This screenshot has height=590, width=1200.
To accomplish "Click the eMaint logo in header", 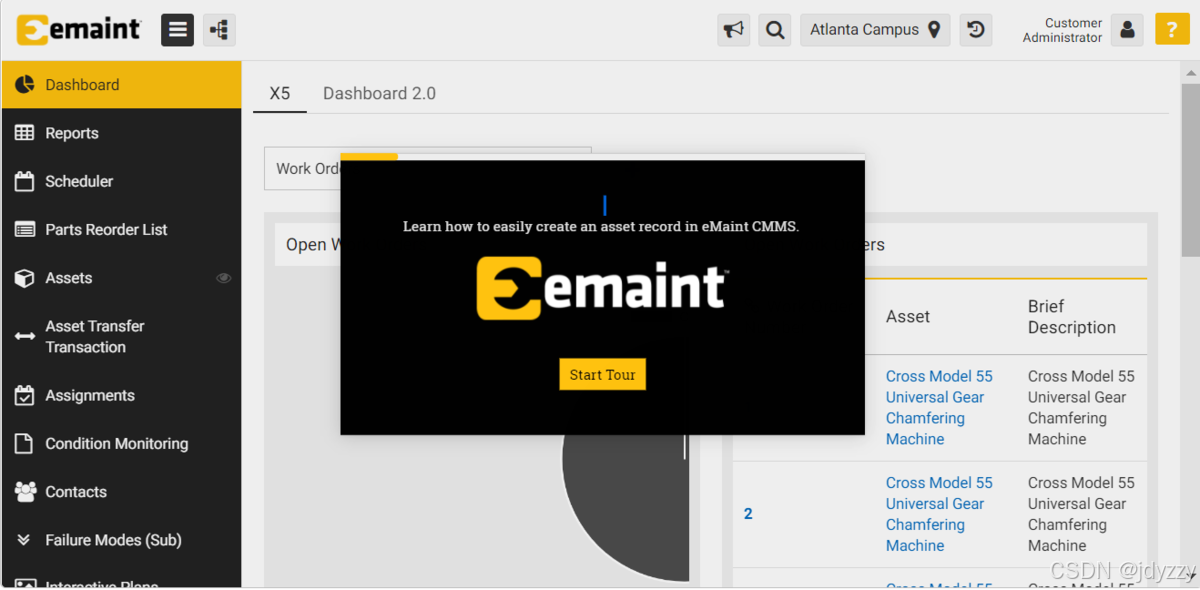I will click(x=79, y=29).
